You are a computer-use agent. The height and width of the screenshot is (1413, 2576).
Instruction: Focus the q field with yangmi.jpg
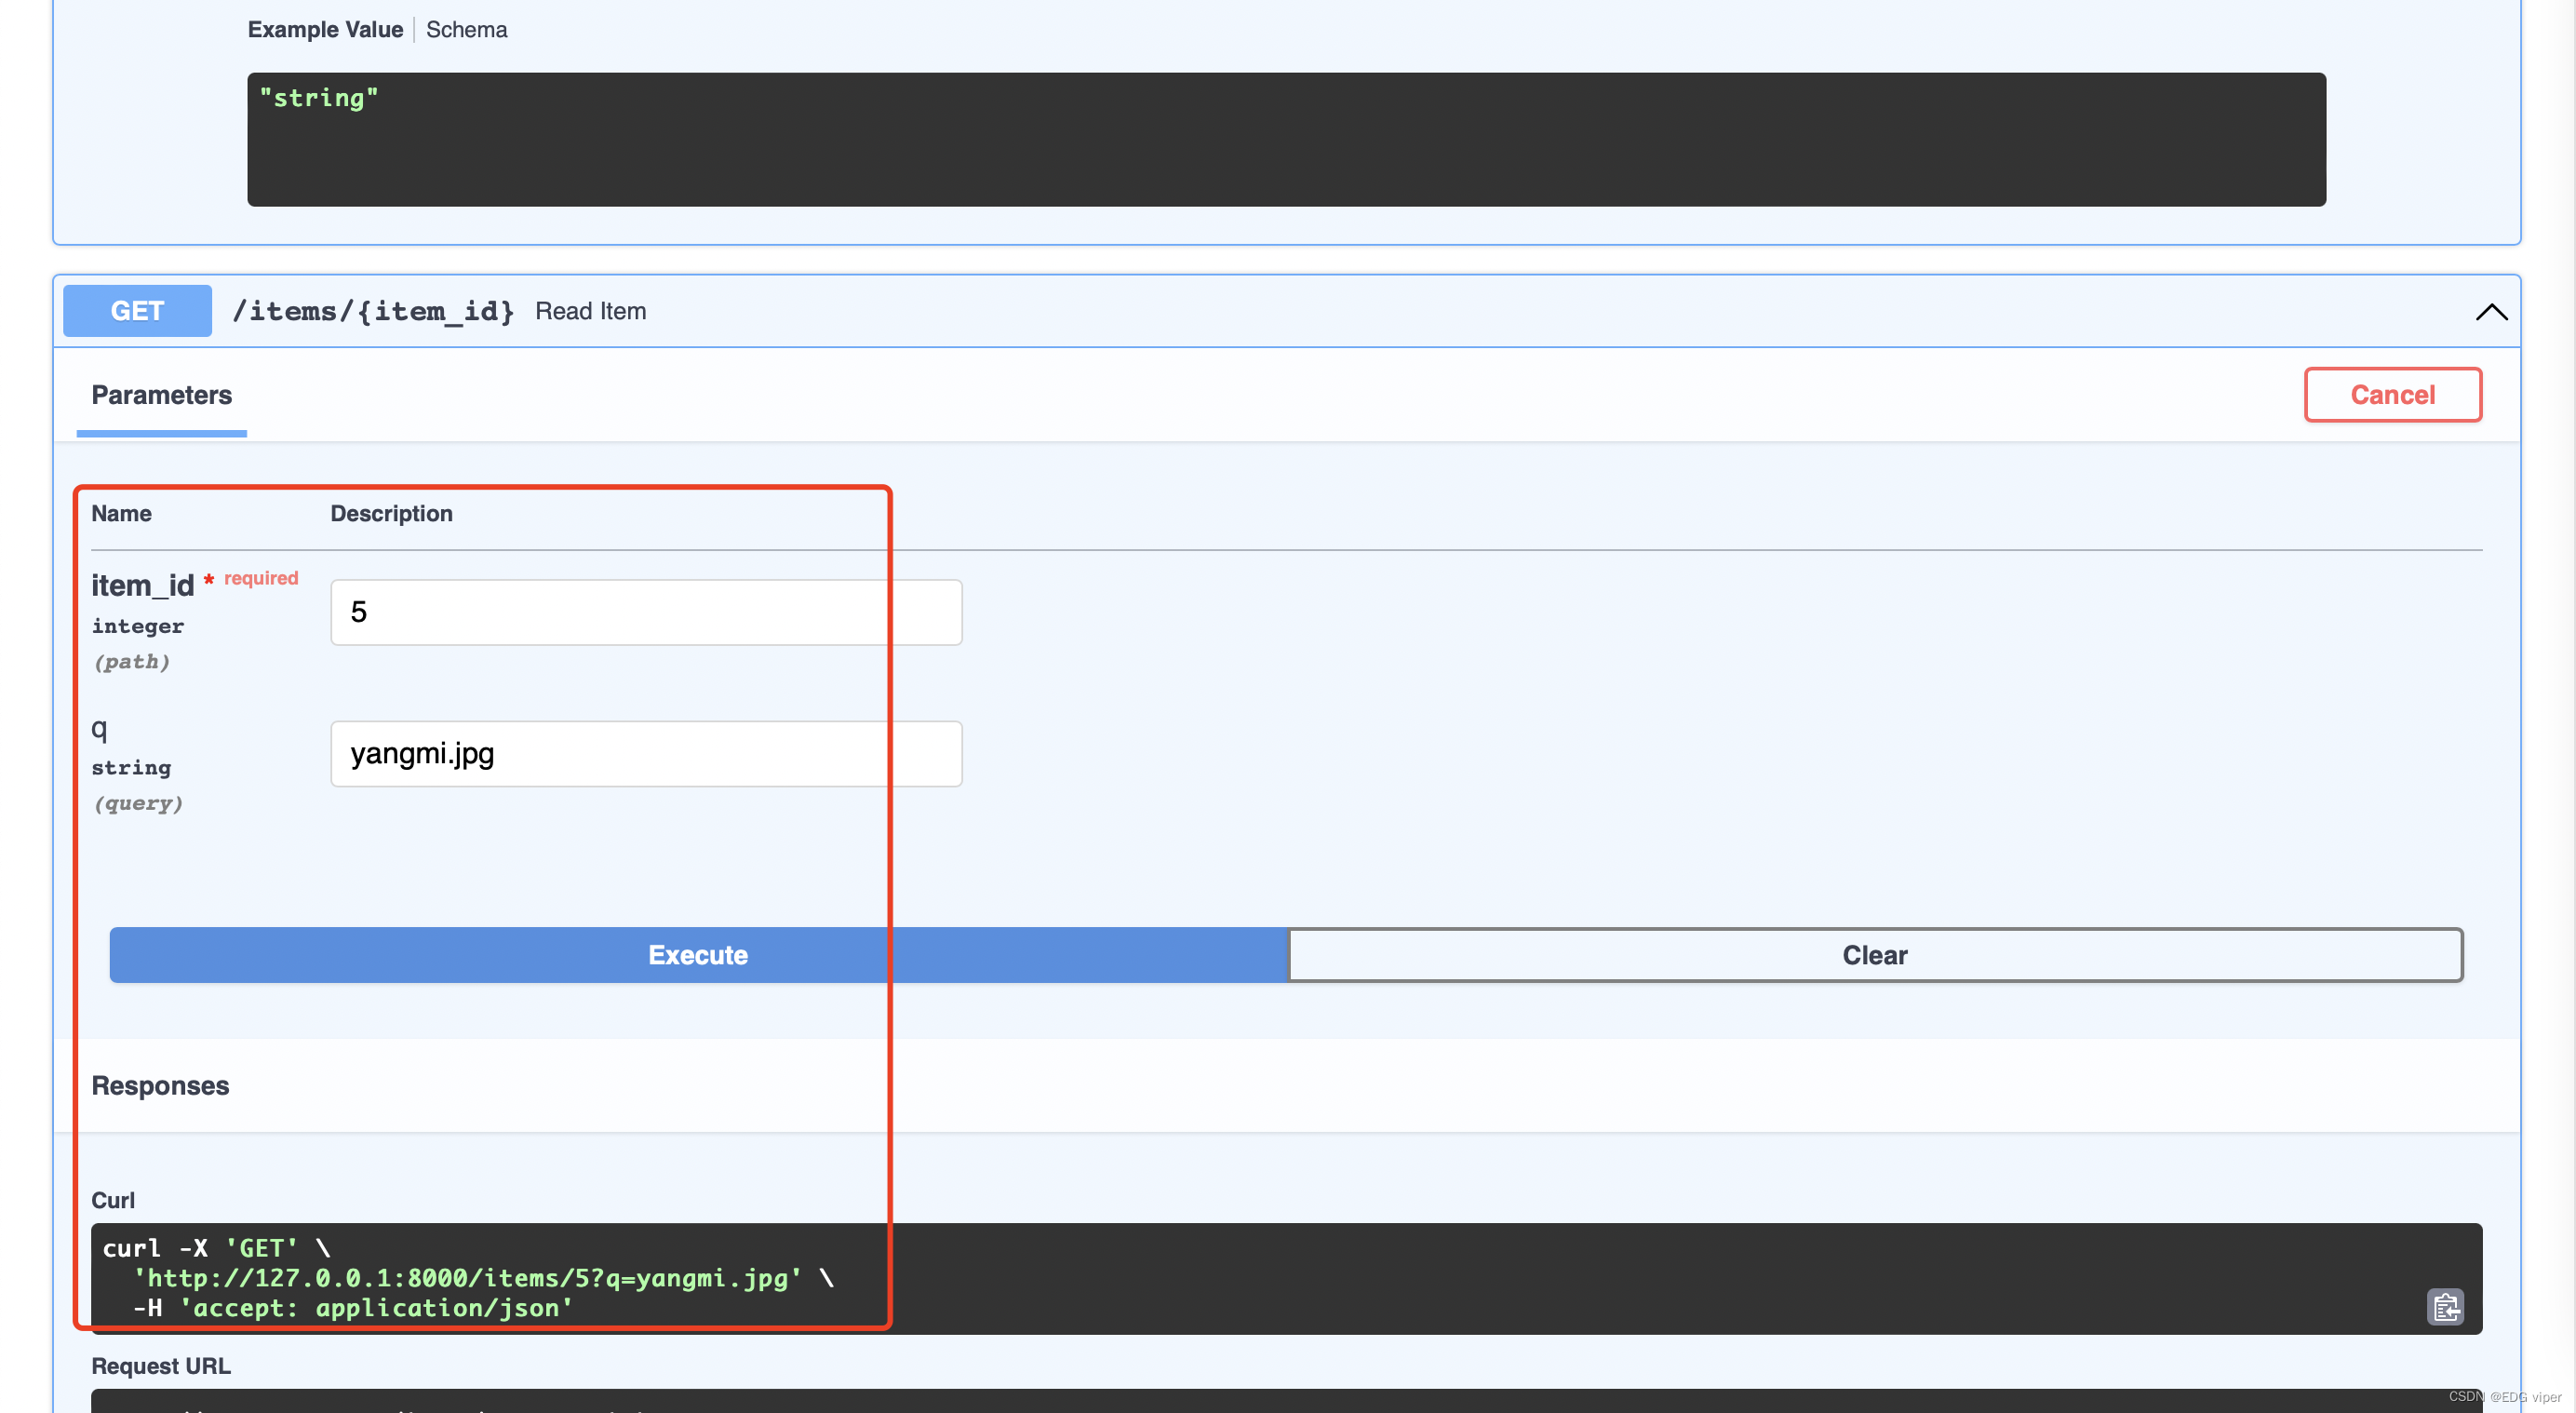coord(645,754)
